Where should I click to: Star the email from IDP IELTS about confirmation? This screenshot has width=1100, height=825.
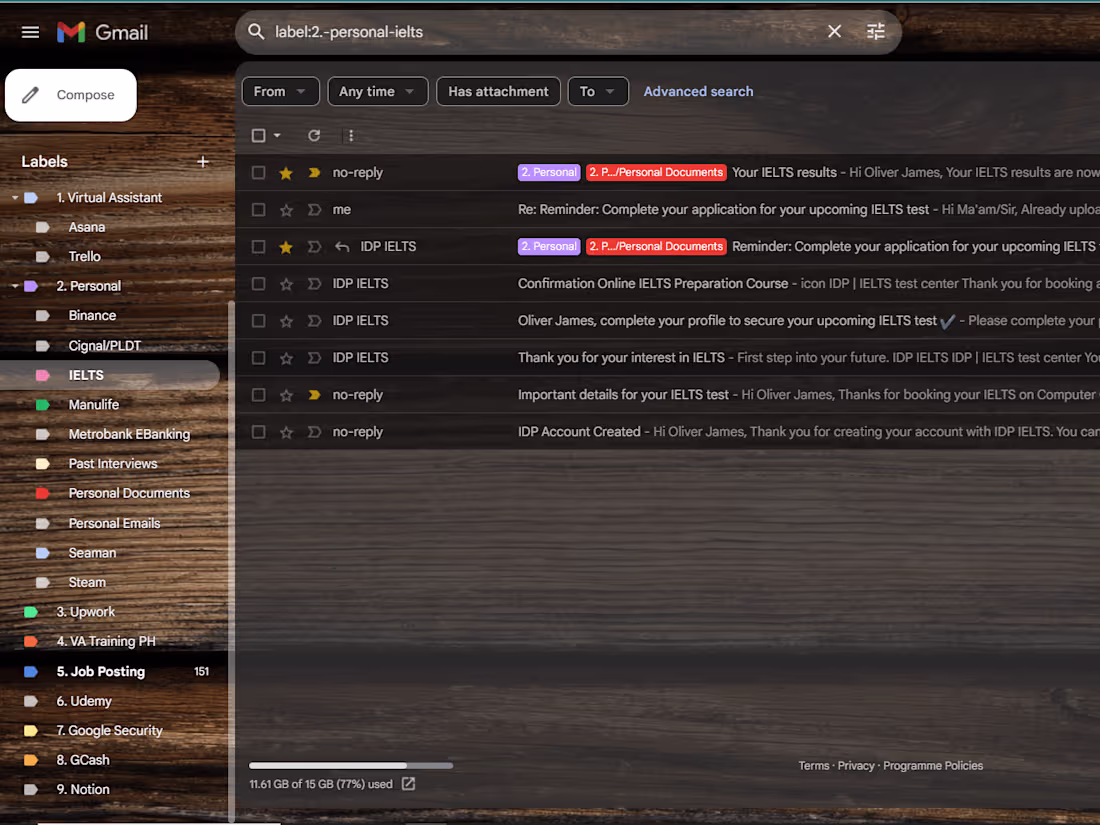286,283
